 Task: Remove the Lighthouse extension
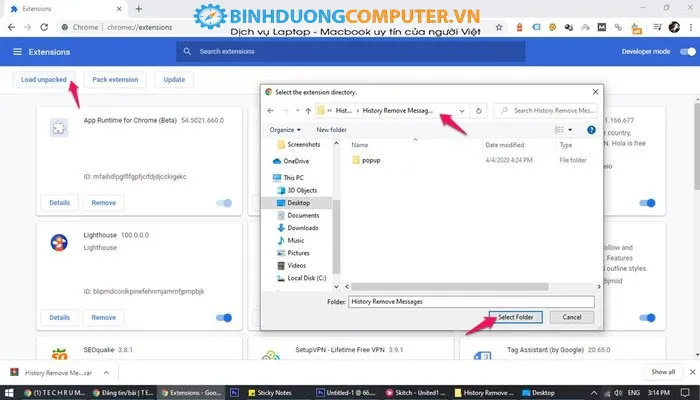point(104,317)
